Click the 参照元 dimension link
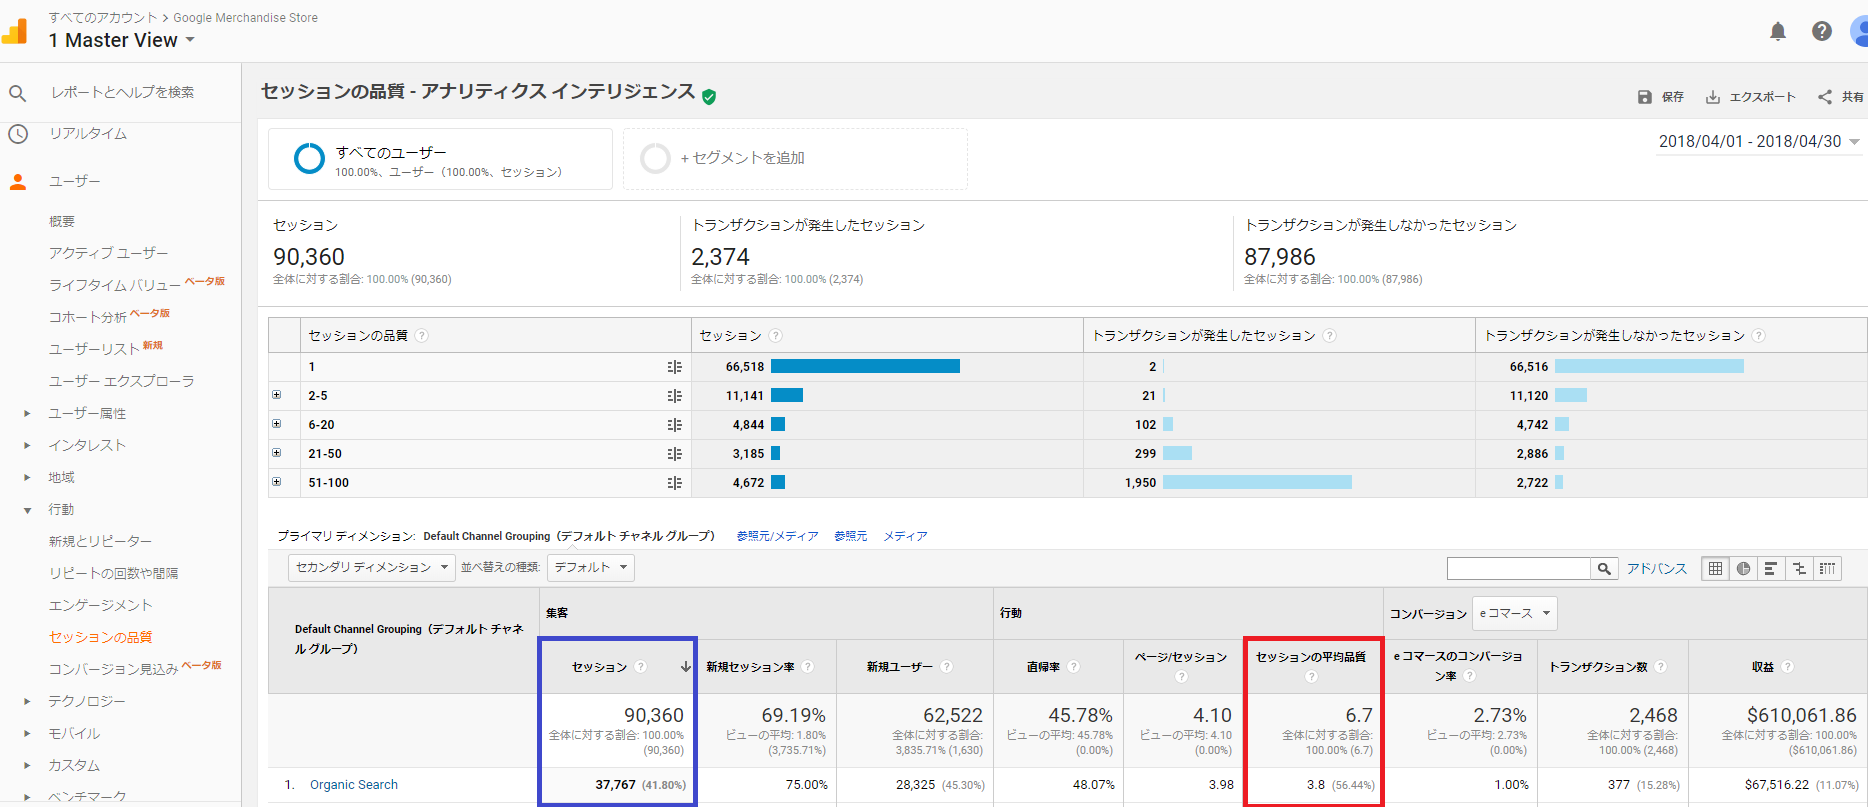Viewport: 1868px width, 807px height. click(850, 537)
